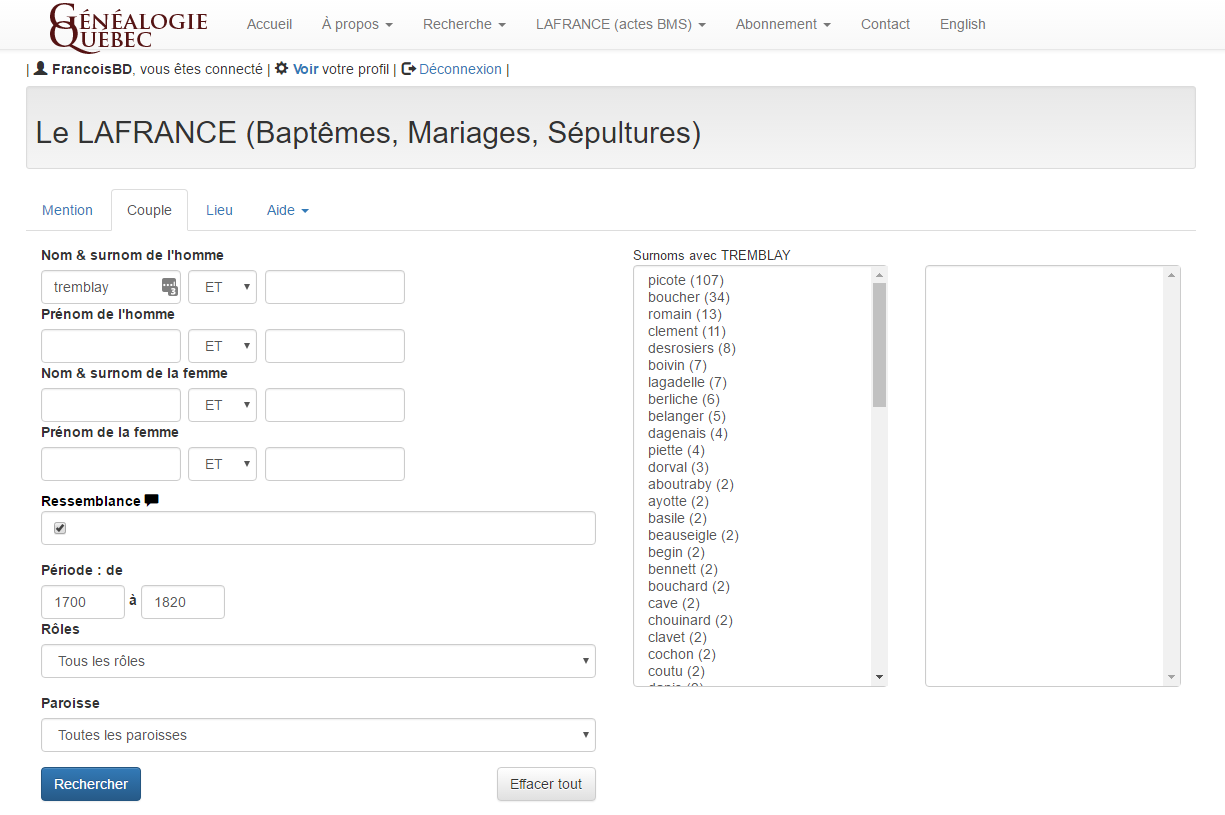Open the Contact page
Viewport: 1225px width, 815px height.
(x=885, y=24)
